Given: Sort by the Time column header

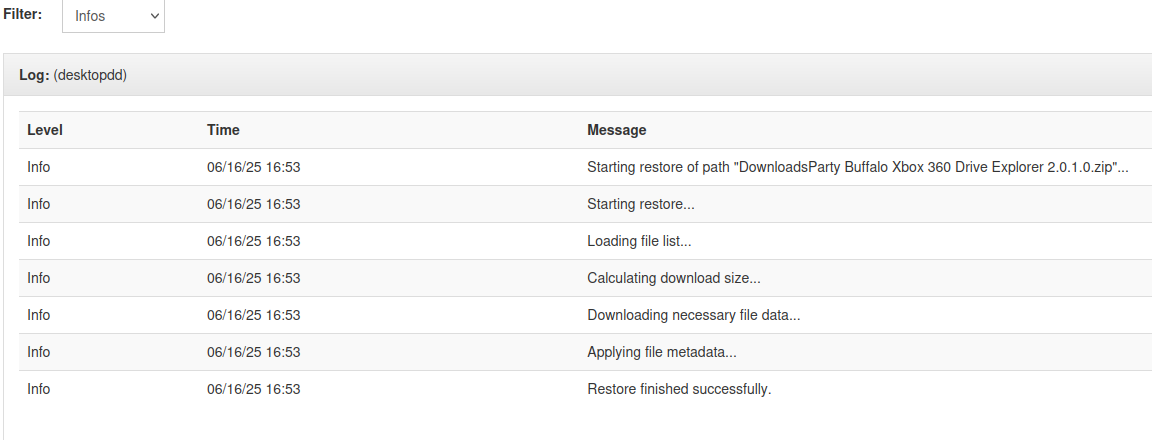Looking at the screenshot, I should point(223,130).
